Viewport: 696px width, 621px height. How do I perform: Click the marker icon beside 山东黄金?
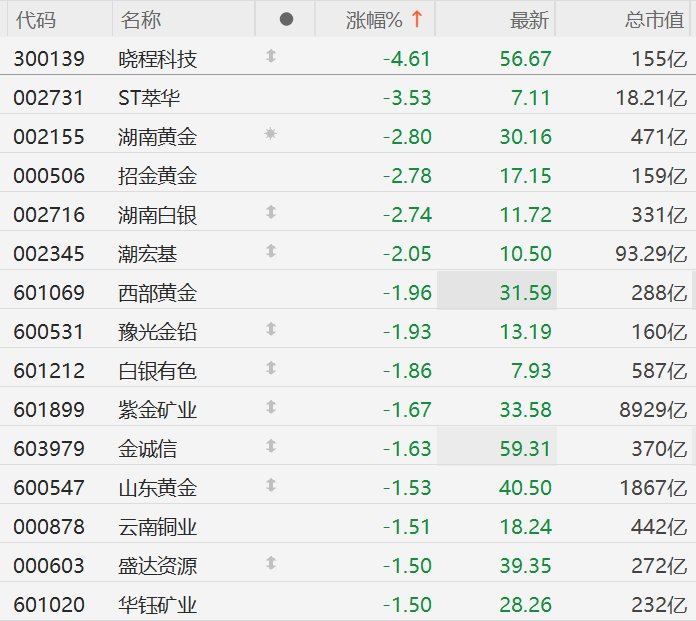pos(270,486)
